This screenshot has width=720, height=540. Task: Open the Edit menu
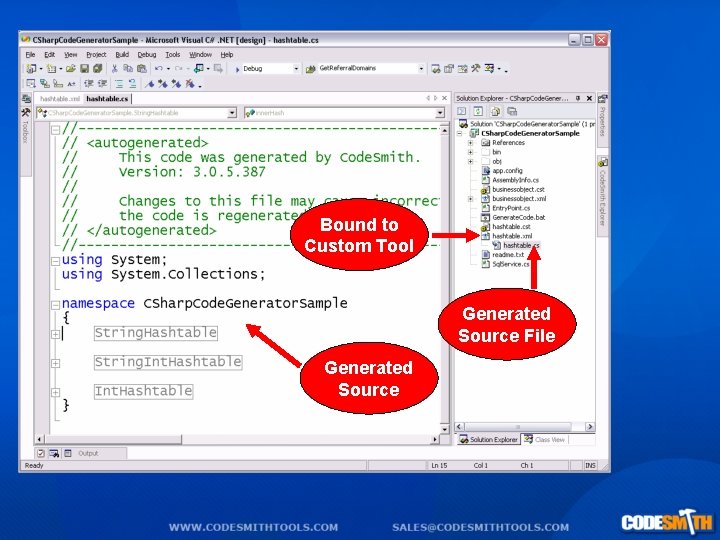click(x=50, y=55)
